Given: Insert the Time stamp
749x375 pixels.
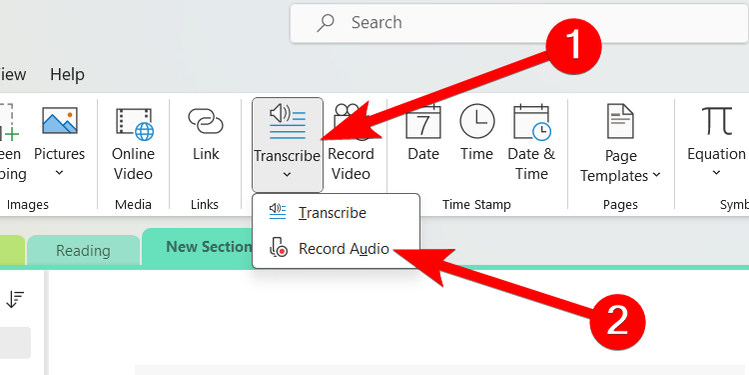Looking at the screenshot, I should (477, 133).
